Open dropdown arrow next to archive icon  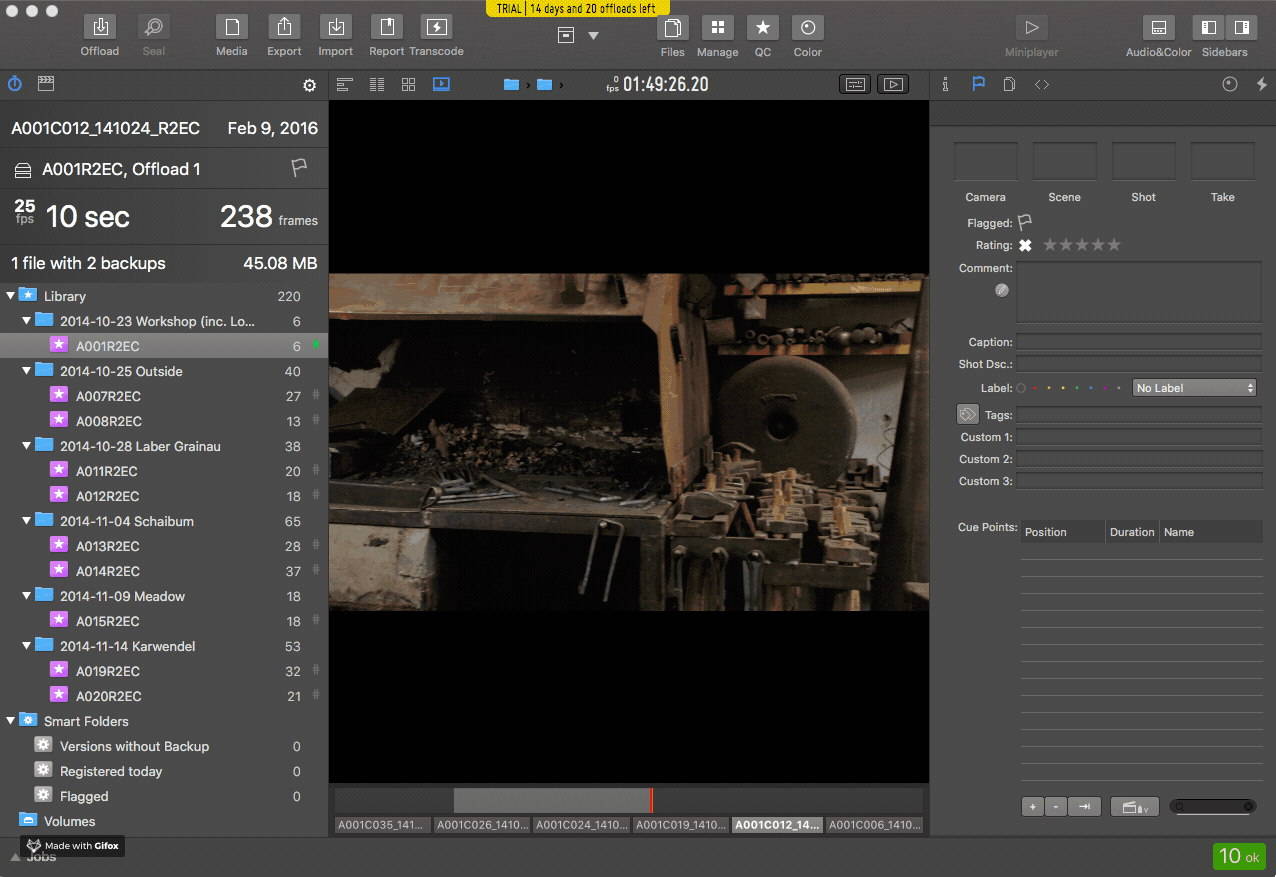tap(593, 36)
